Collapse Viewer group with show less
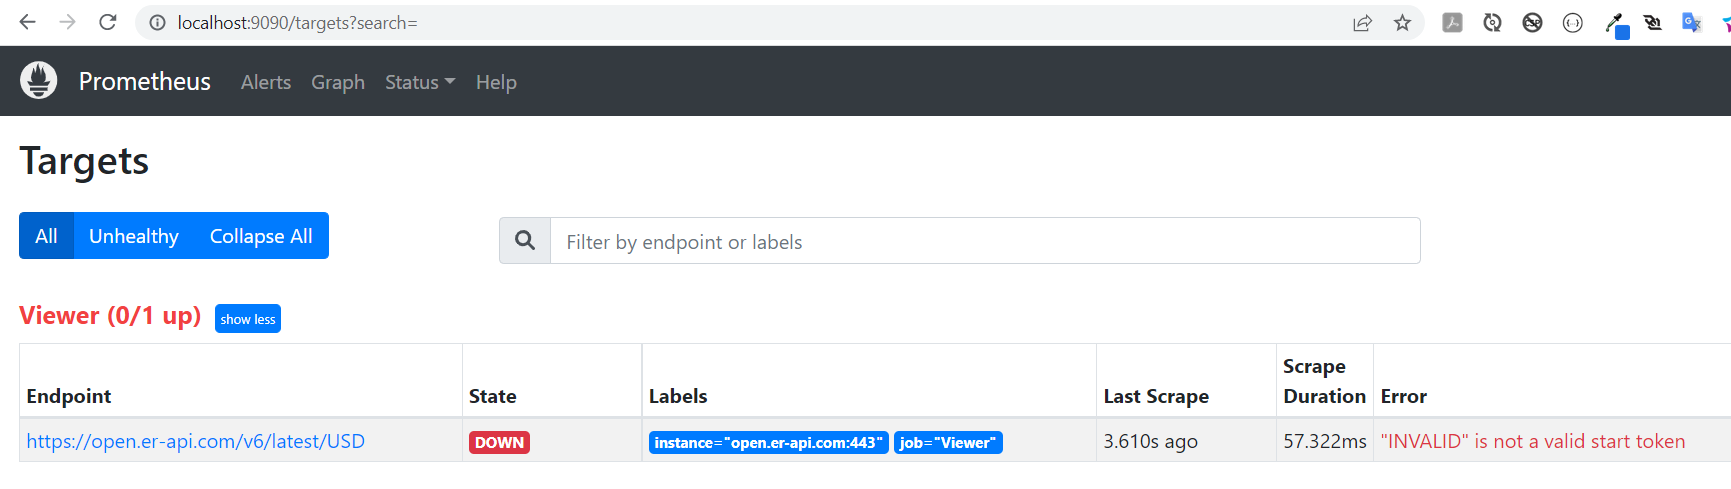The image size is (1731, 489). (248, 319)
